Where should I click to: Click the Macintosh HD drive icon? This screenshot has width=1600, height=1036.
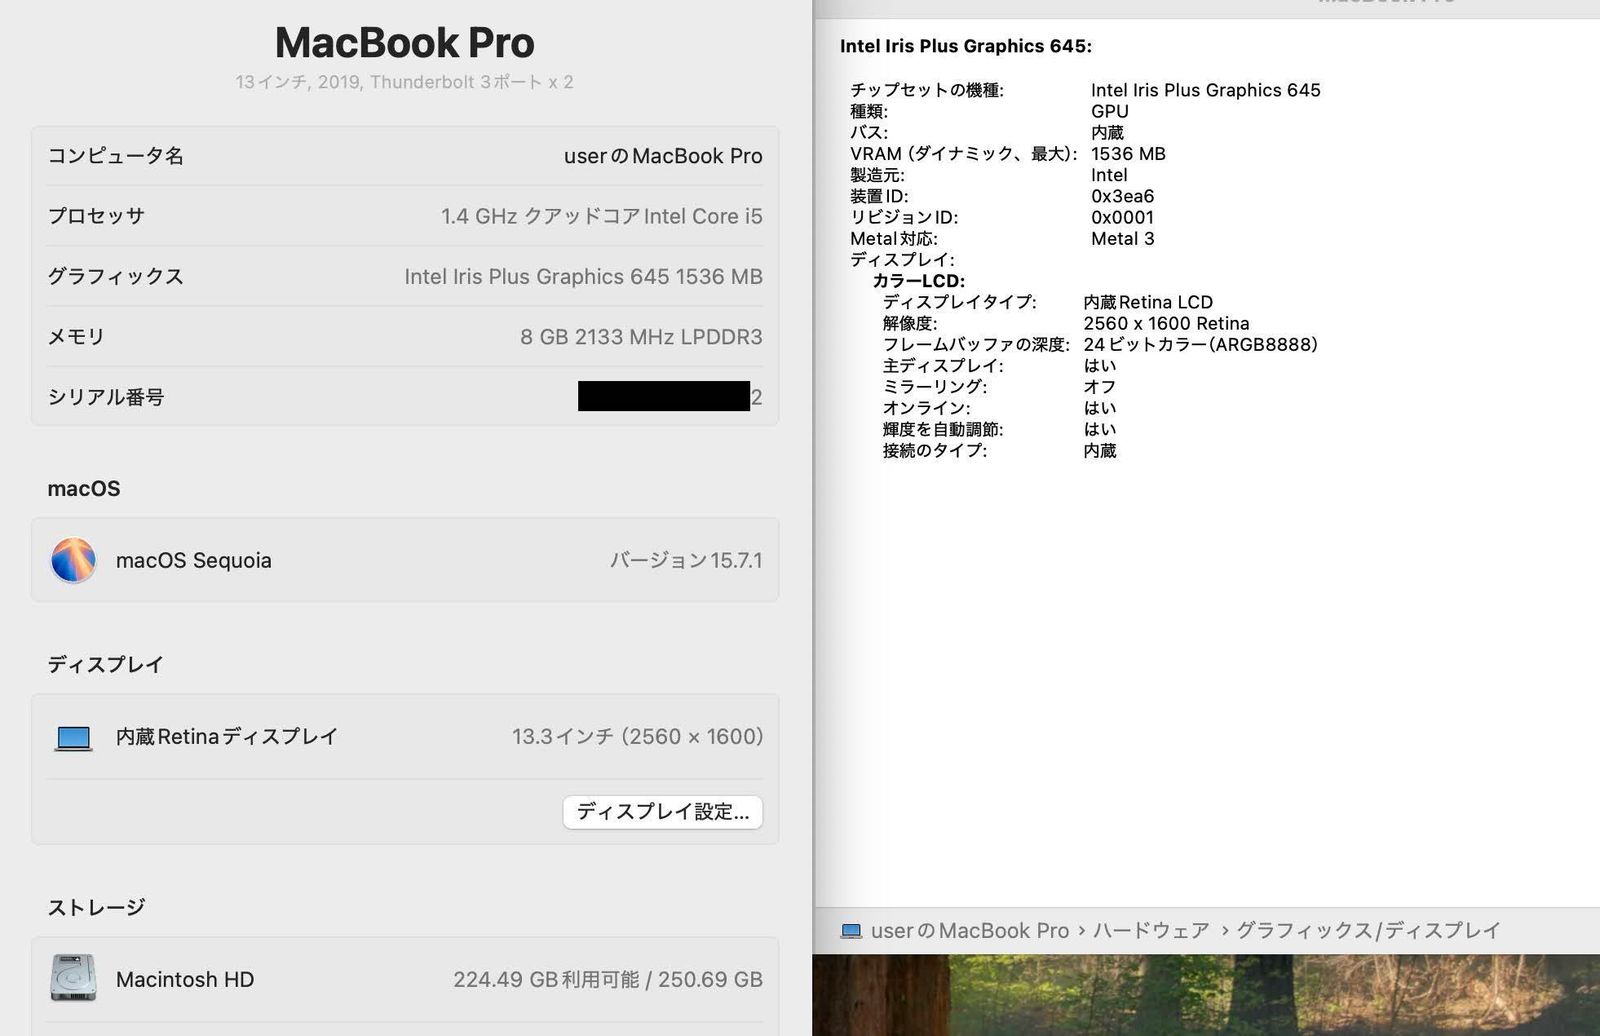click(x=71, y=979)
